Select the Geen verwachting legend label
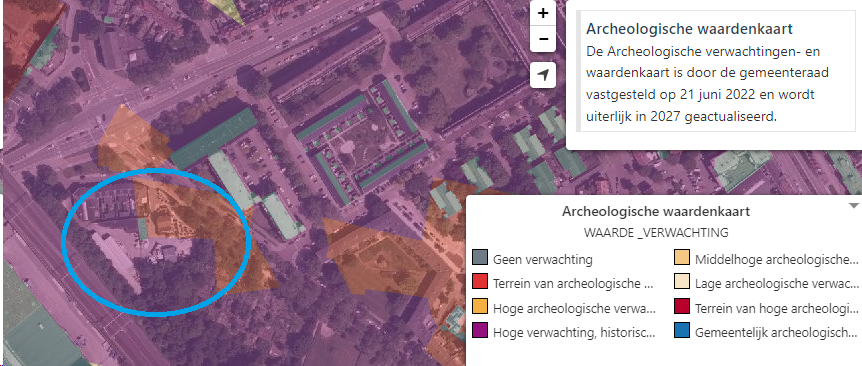This screenshot has height=366, width=862. tap(543, 259)
